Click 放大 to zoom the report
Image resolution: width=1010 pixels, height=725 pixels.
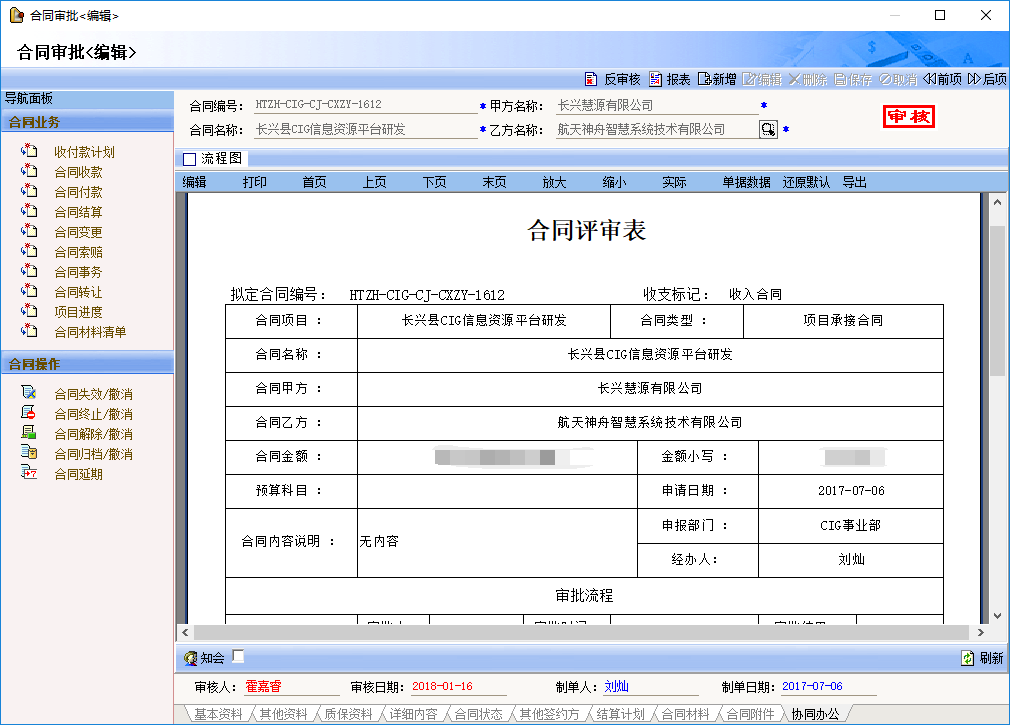click(x=554, y=182)
